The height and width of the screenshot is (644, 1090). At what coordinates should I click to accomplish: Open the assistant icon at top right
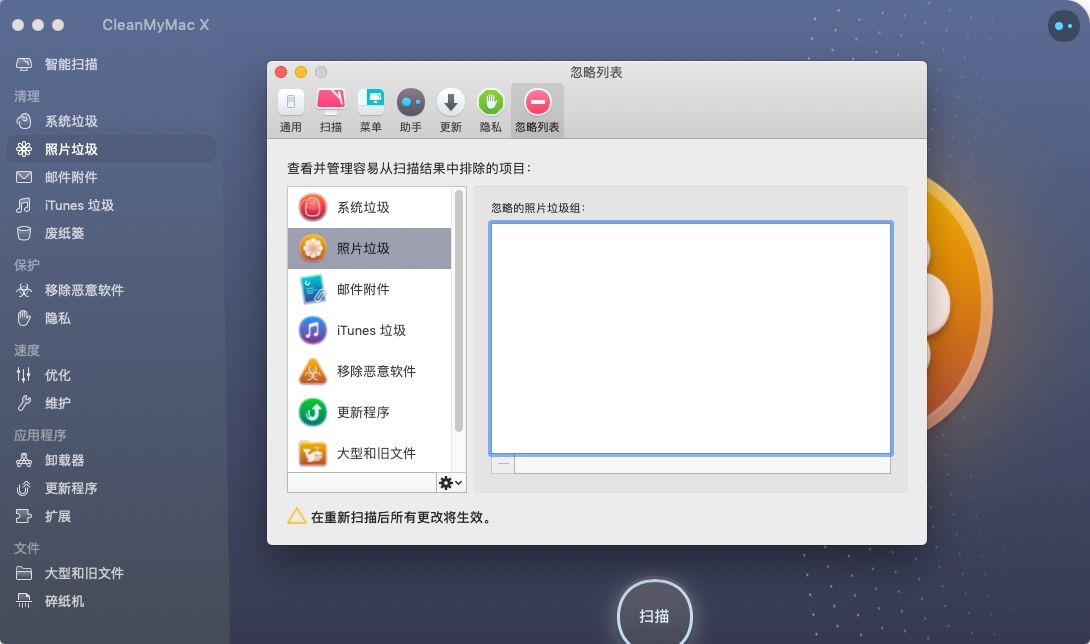point(1064,26)
